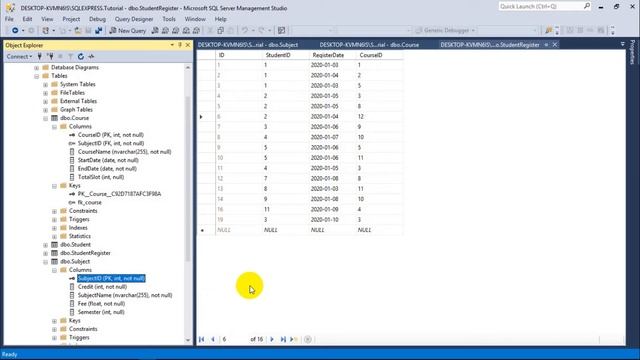Click the Object Explorer vertical scrollbar

pos(188,203)
